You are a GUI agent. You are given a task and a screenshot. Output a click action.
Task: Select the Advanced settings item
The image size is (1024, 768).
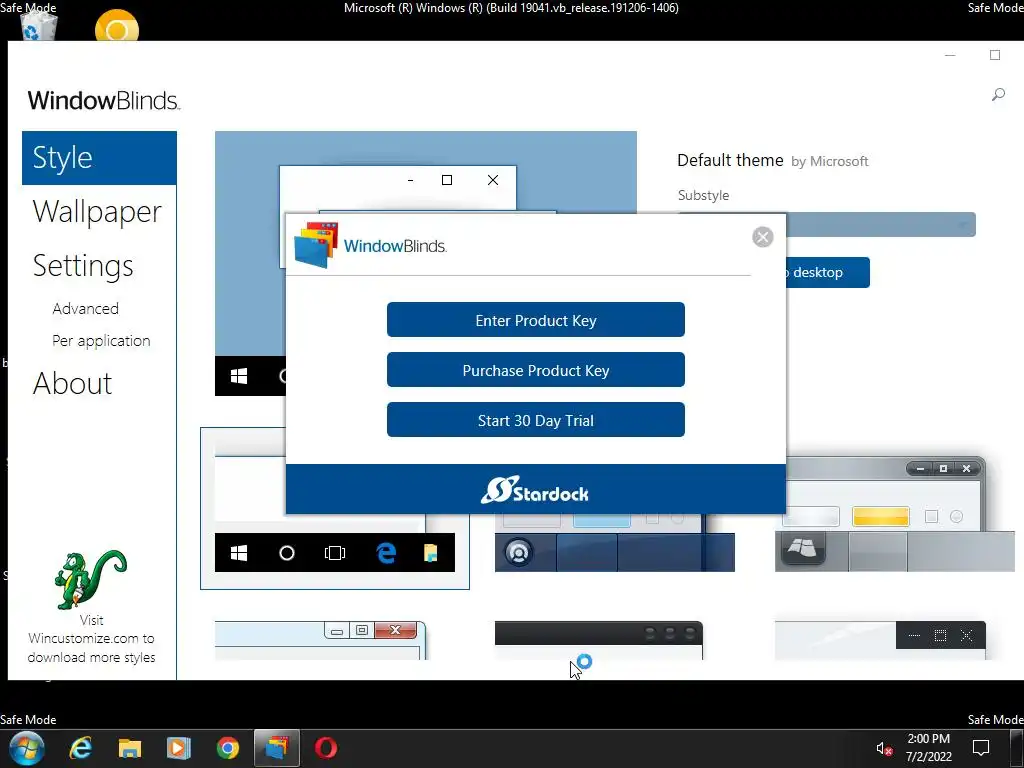point(86,308)
